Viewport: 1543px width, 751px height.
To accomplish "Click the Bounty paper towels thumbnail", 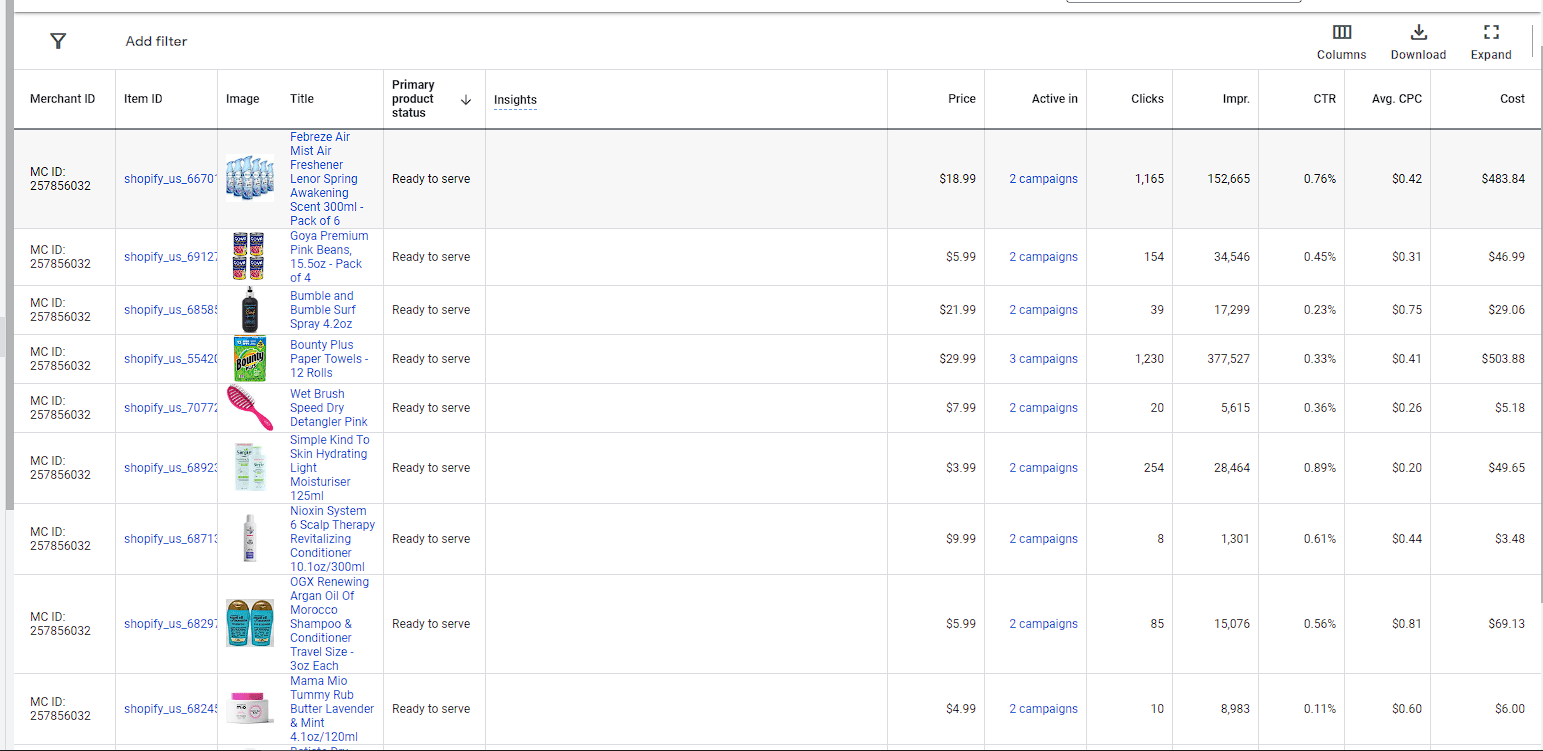I will click(x=250, y=359).
